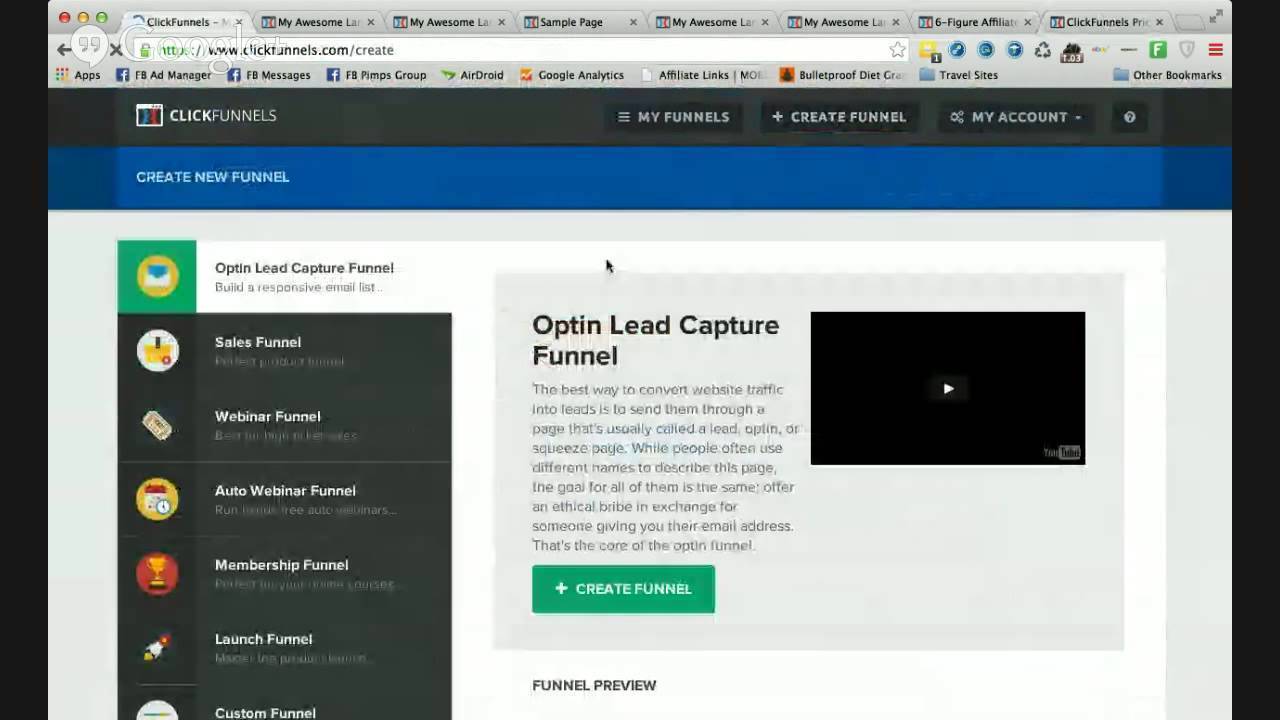Click the yellow note extension icon
The image size is (1280, 720).
tap(929, 50)
